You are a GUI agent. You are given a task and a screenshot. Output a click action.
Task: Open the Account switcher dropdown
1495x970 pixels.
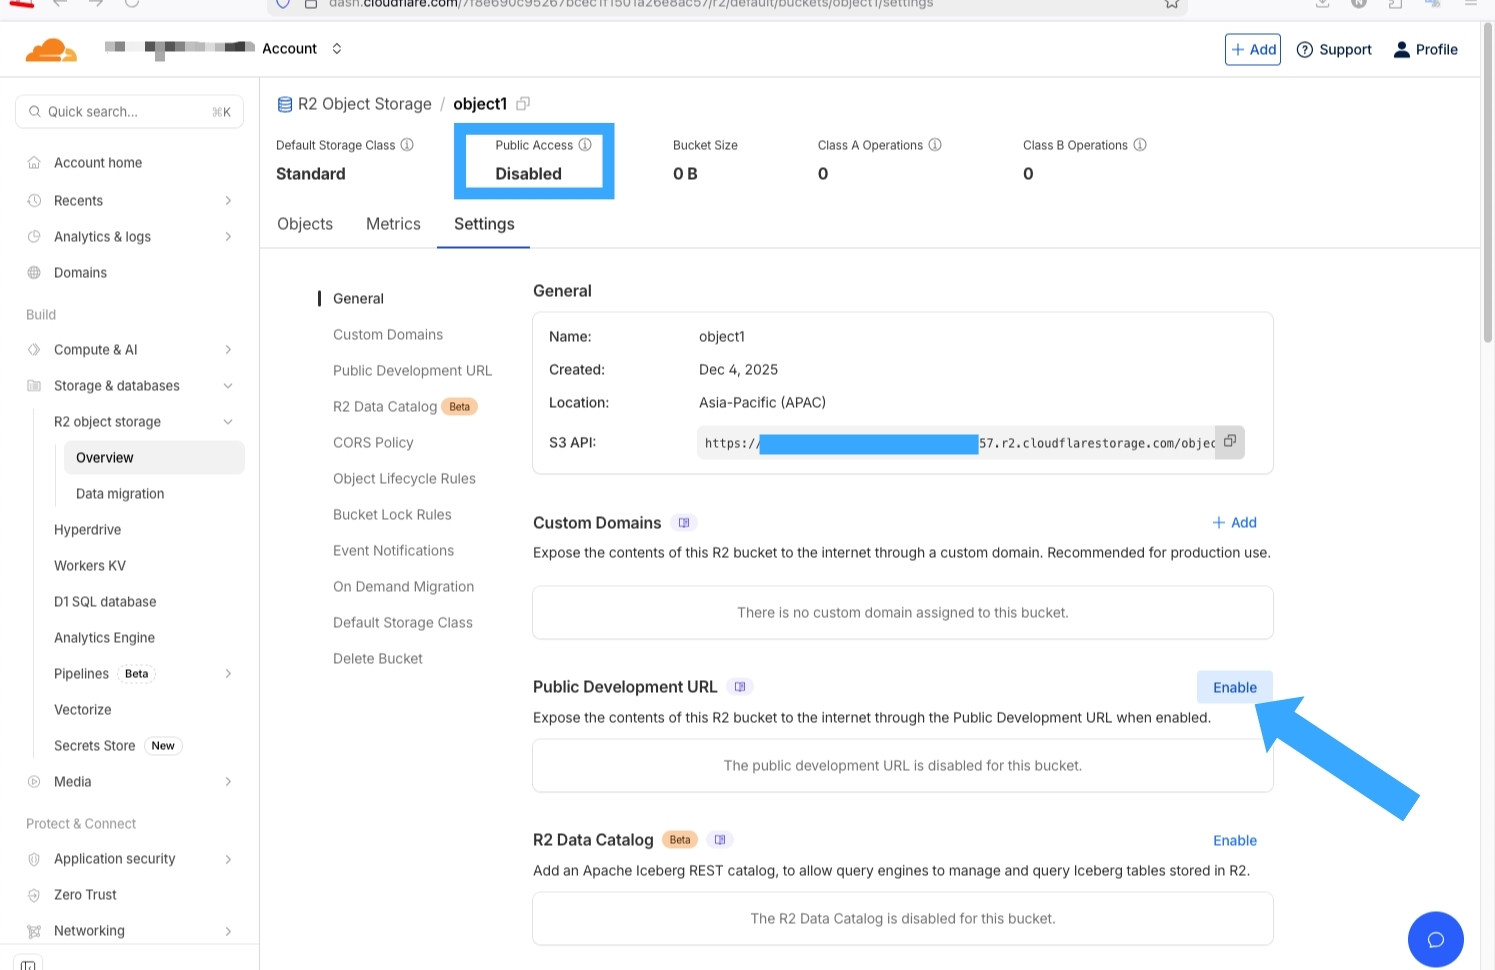tap(337, 49)
